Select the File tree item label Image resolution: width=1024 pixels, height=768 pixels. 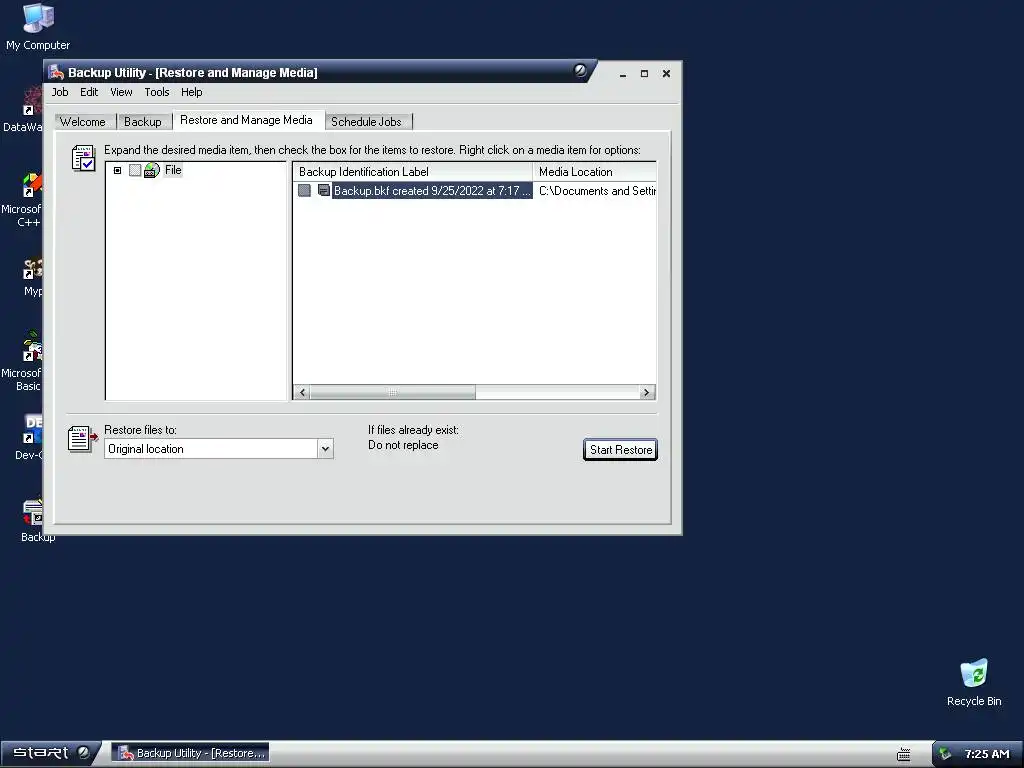173,170
